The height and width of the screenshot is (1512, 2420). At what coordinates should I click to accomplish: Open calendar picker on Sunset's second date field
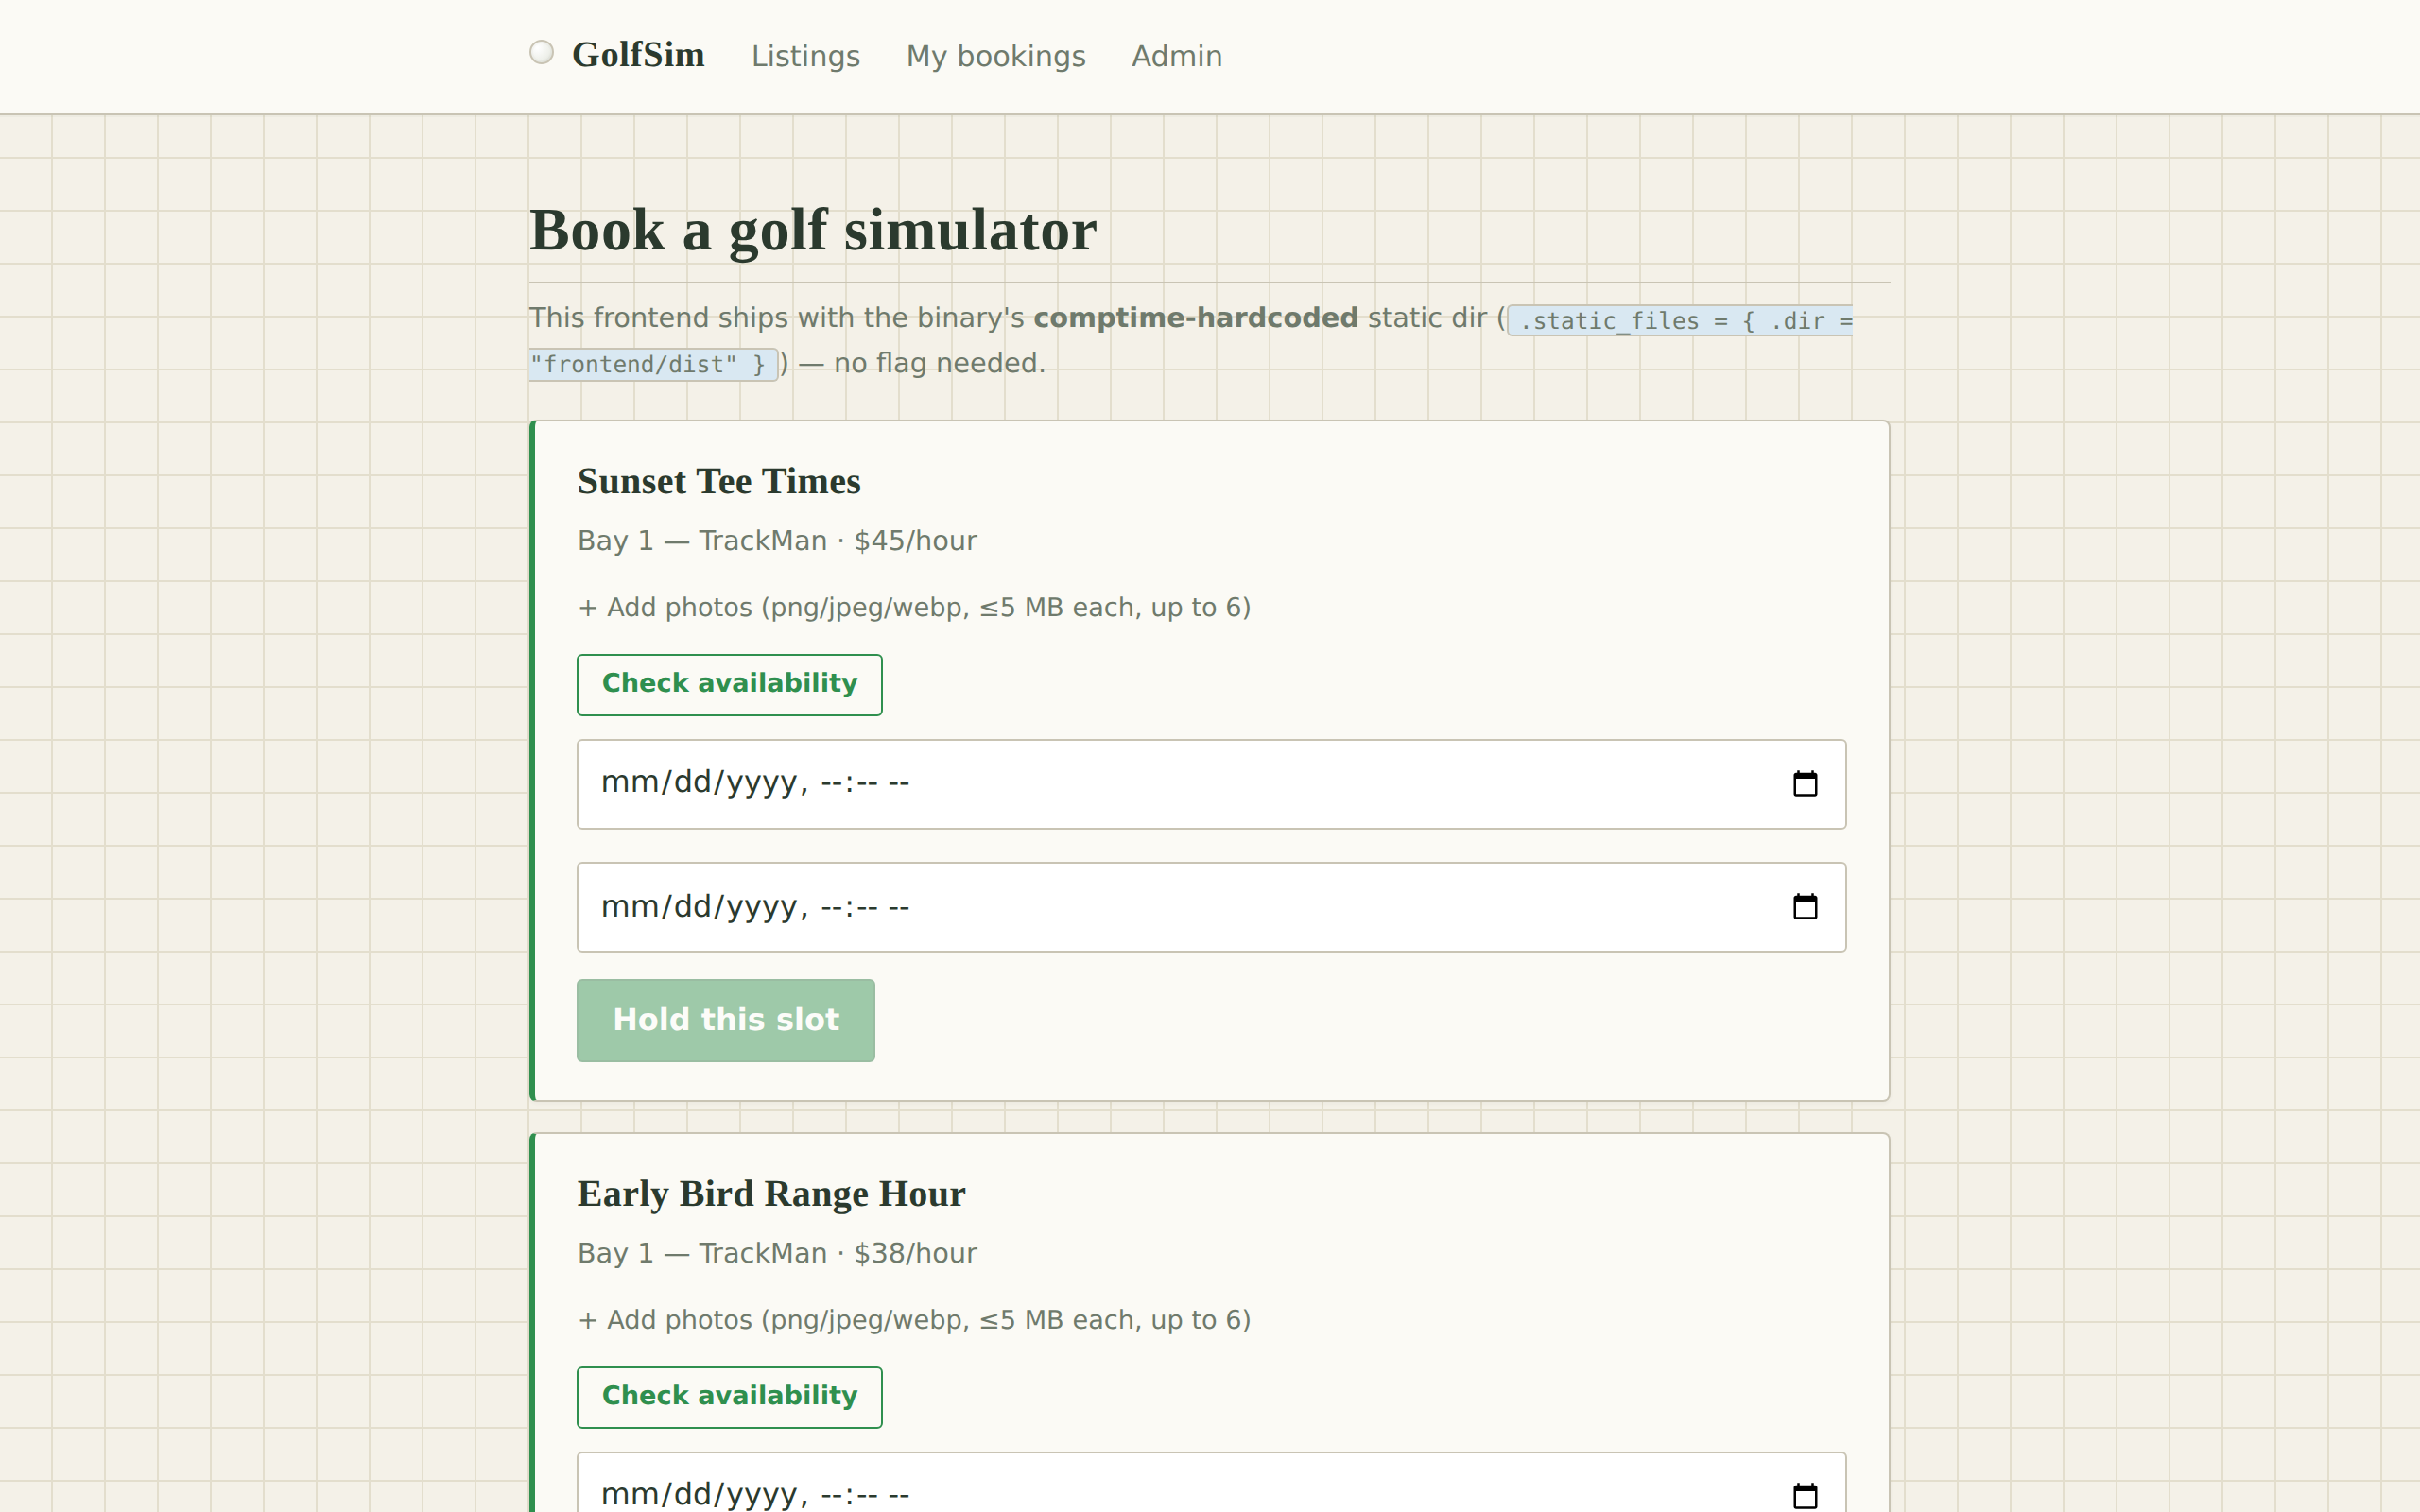pyautogui.click(x=1804, y=906)
